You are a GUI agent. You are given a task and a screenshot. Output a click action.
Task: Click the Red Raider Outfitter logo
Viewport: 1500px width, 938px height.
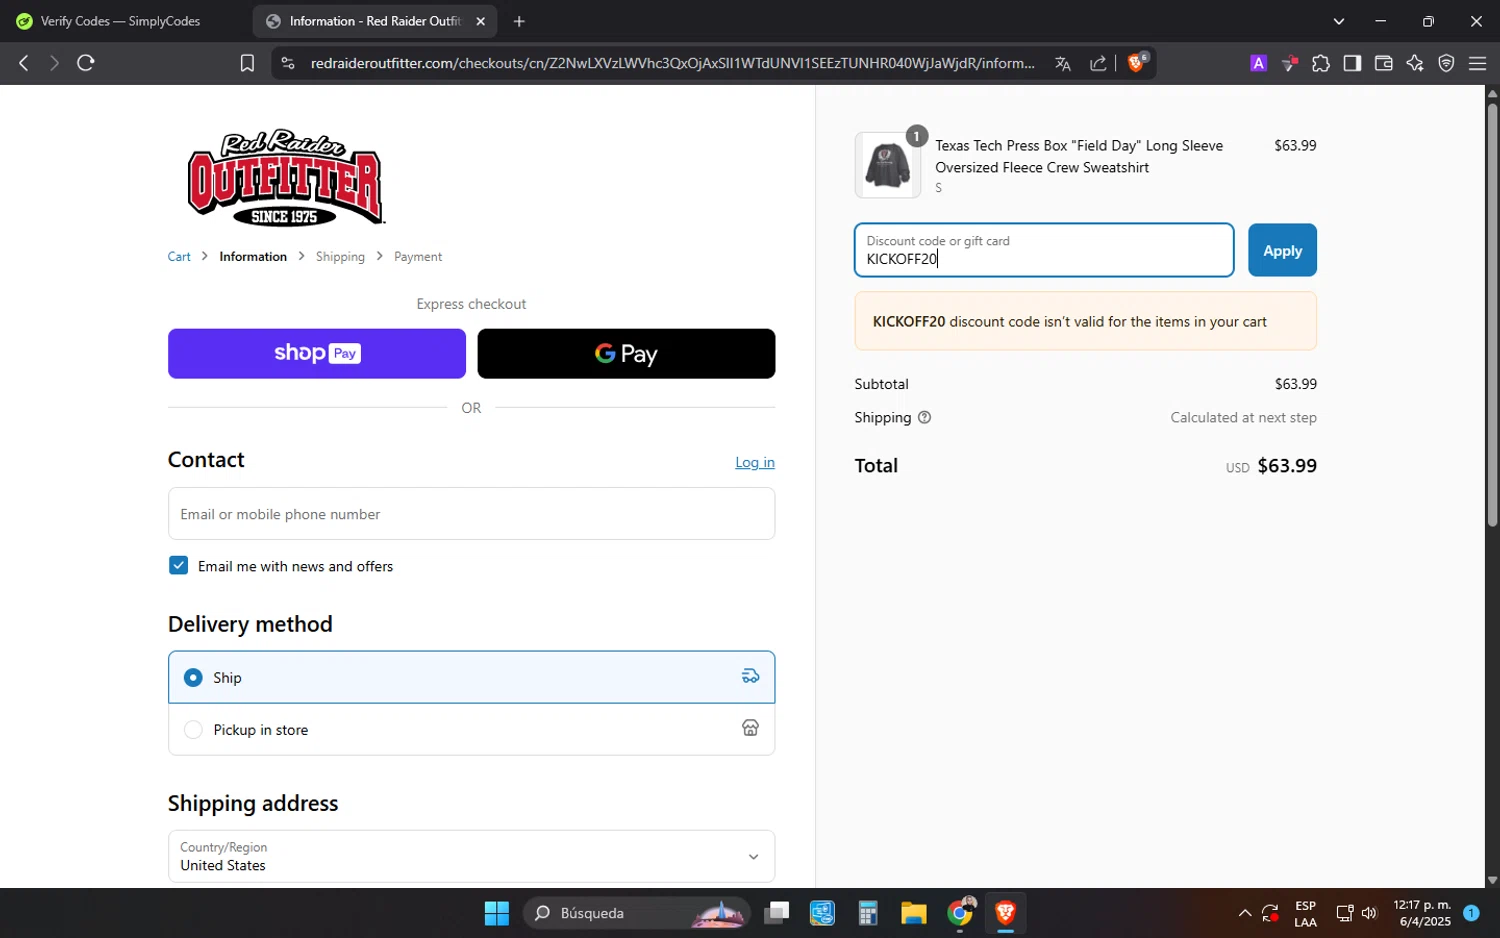(x=286, y=178)
